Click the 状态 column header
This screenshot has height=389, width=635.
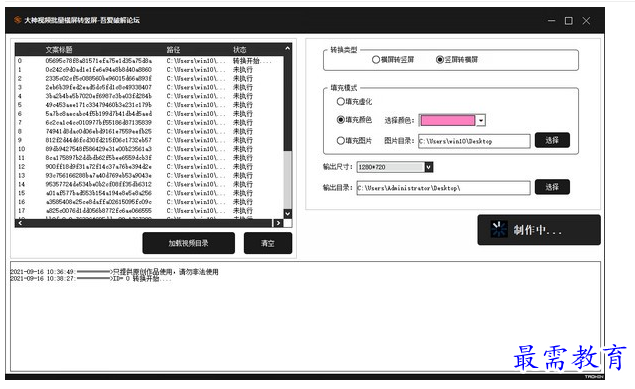pos(239,49)
